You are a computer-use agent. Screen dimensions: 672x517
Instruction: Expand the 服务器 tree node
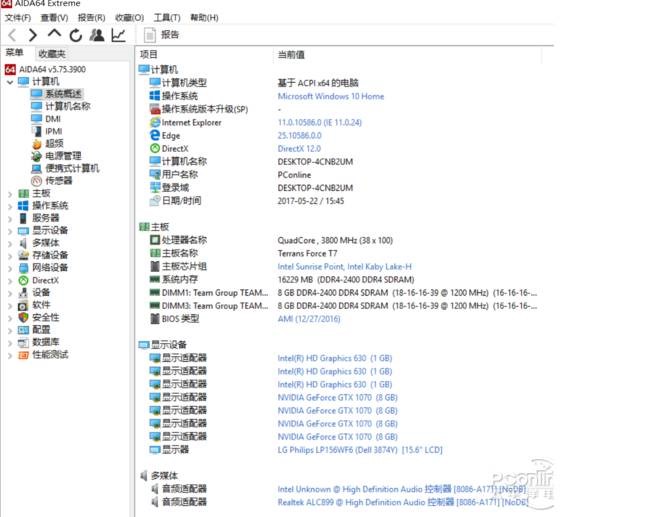click(10, 219)
